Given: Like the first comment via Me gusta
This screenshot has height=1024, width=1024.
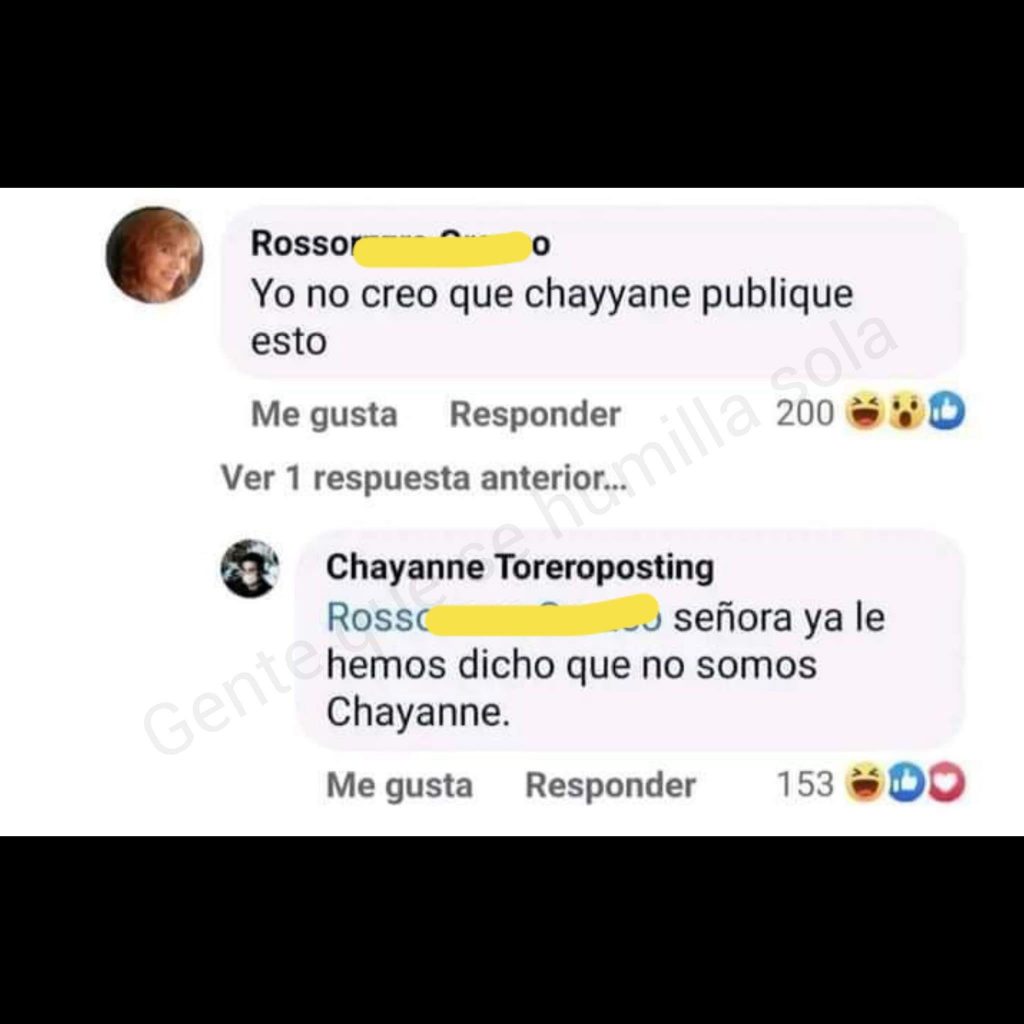Looking at the screenshot, I should (x=324, y=414).
